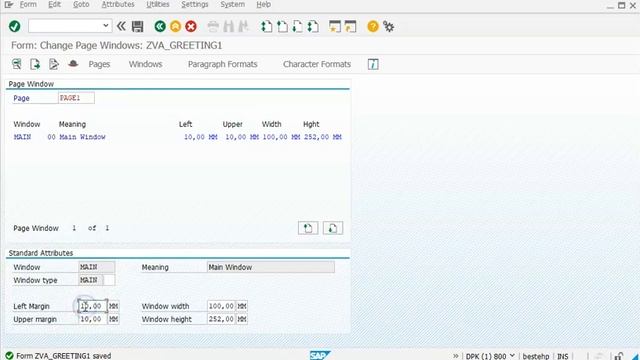
Task: Click the hat-shaped application toolbar icon
Action: tap(73, 64)
